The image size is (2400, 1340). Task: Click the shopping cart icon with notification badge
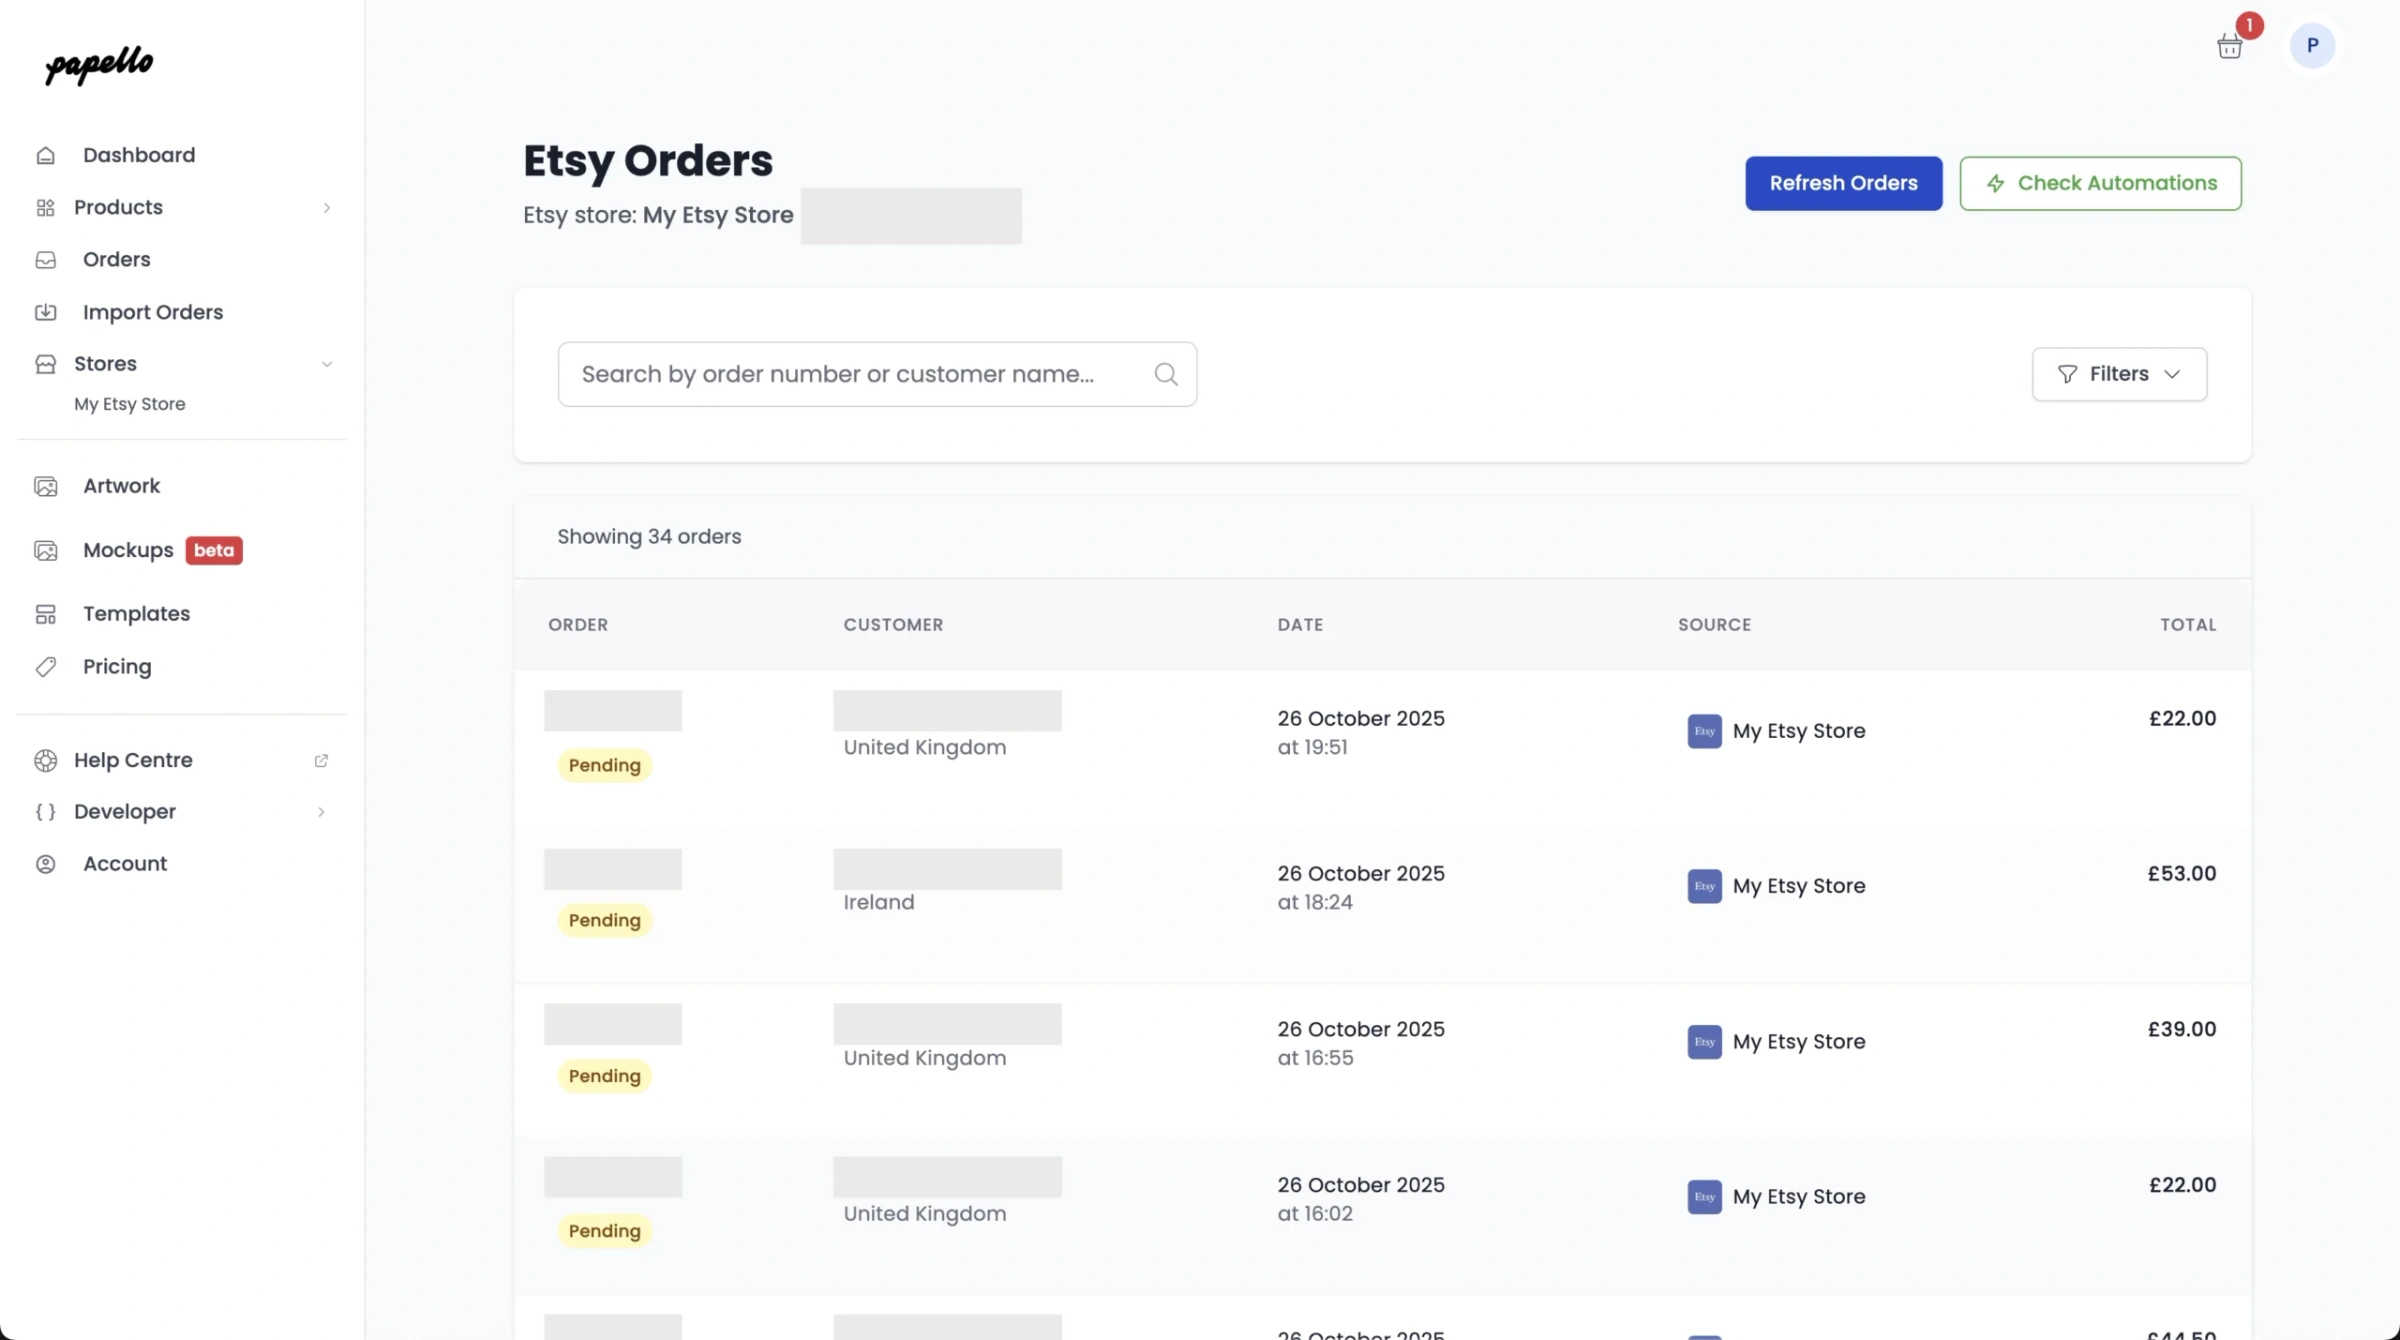point(2230,45)
